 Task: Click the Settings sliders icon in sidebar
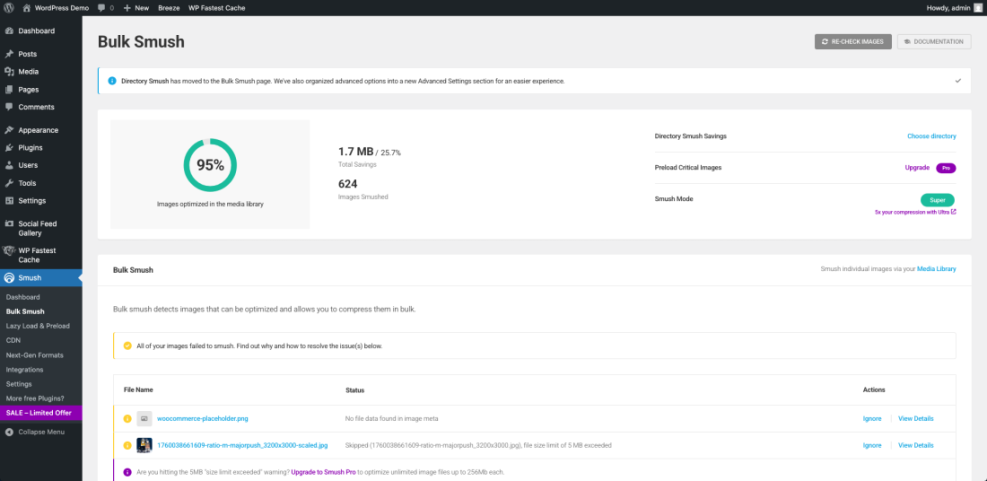[9, 201]
